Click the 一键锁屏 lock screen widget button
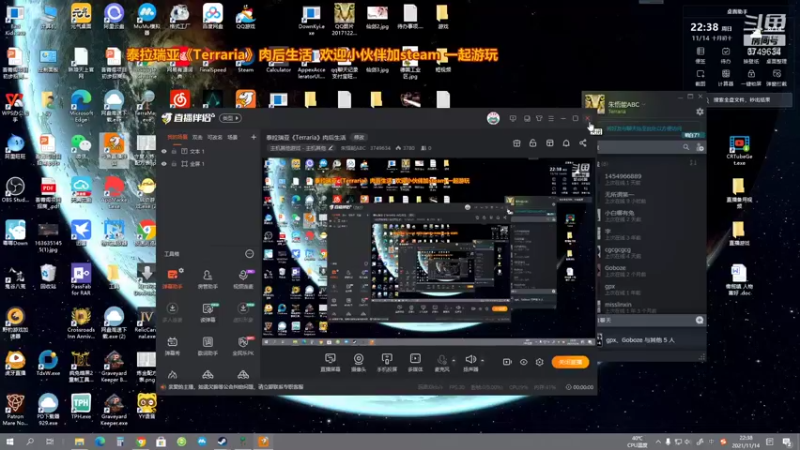The height and width of the screenshot is (450, 800). [751, 78]
